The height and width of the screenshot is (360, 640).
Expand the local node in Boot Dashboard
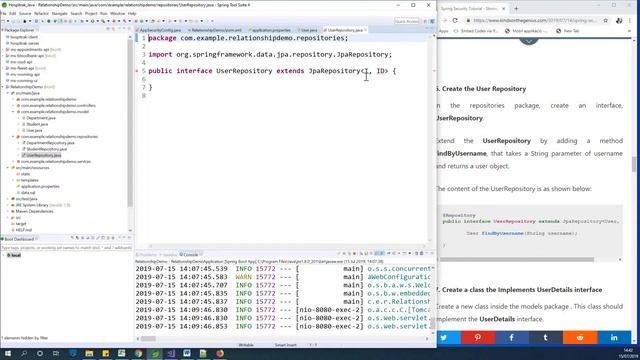3,255
